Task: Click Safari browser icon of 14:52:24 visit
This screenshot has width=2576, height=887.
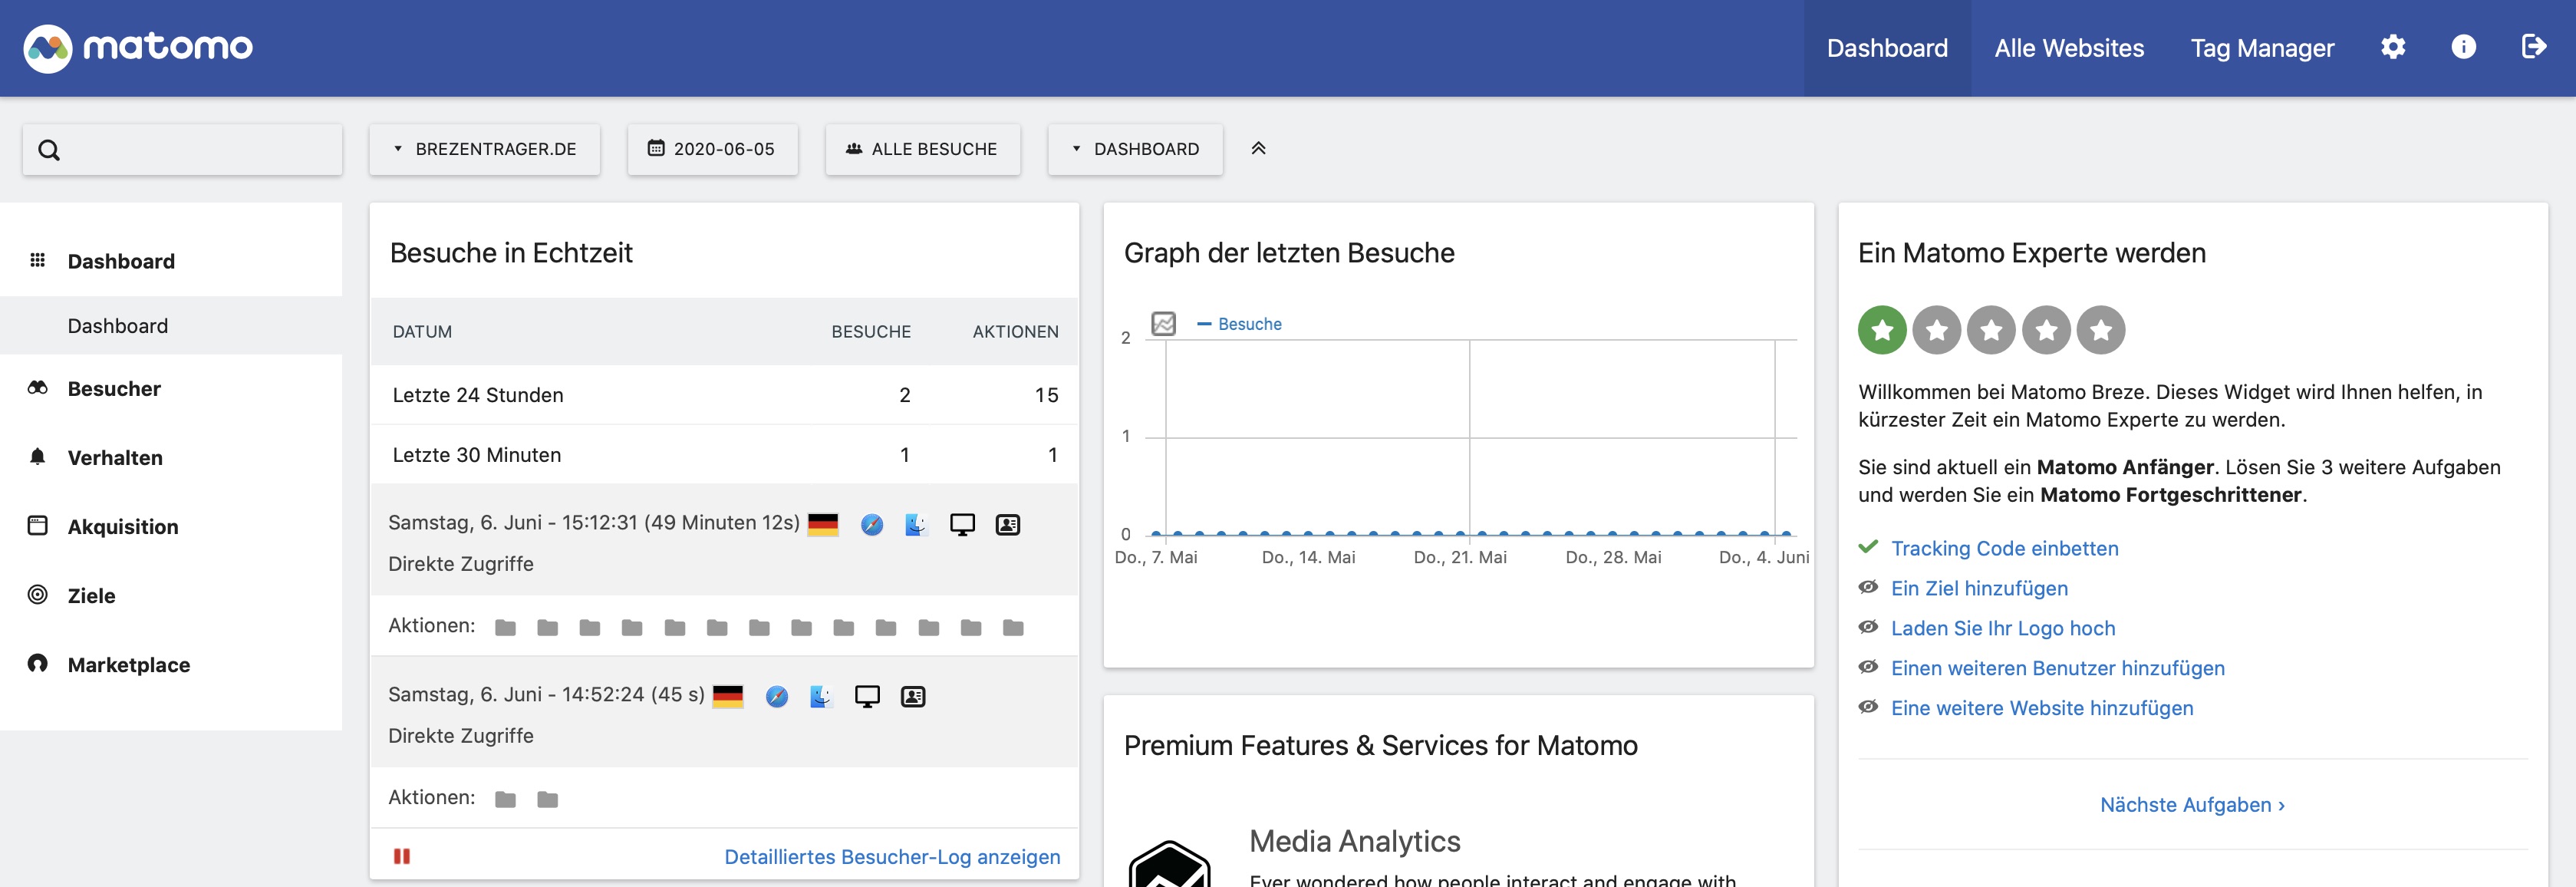Action: [x=777, y=697]
